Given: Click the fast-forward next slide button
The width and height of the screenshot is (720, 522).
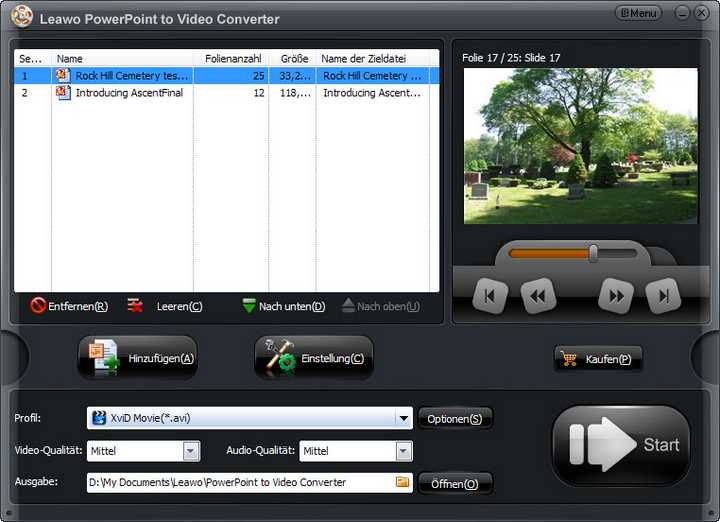Looking at the screenshot, I should tap(616, 296).
